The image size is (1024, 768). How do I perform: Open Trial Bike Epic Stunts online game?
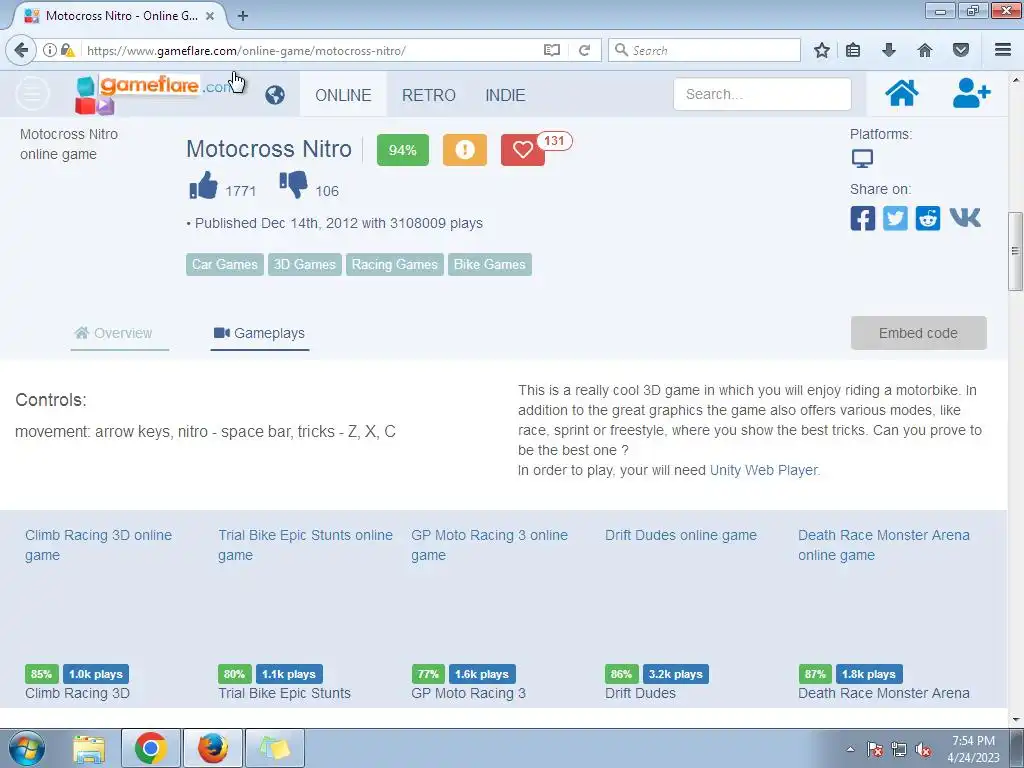click(x=305, y=545)
